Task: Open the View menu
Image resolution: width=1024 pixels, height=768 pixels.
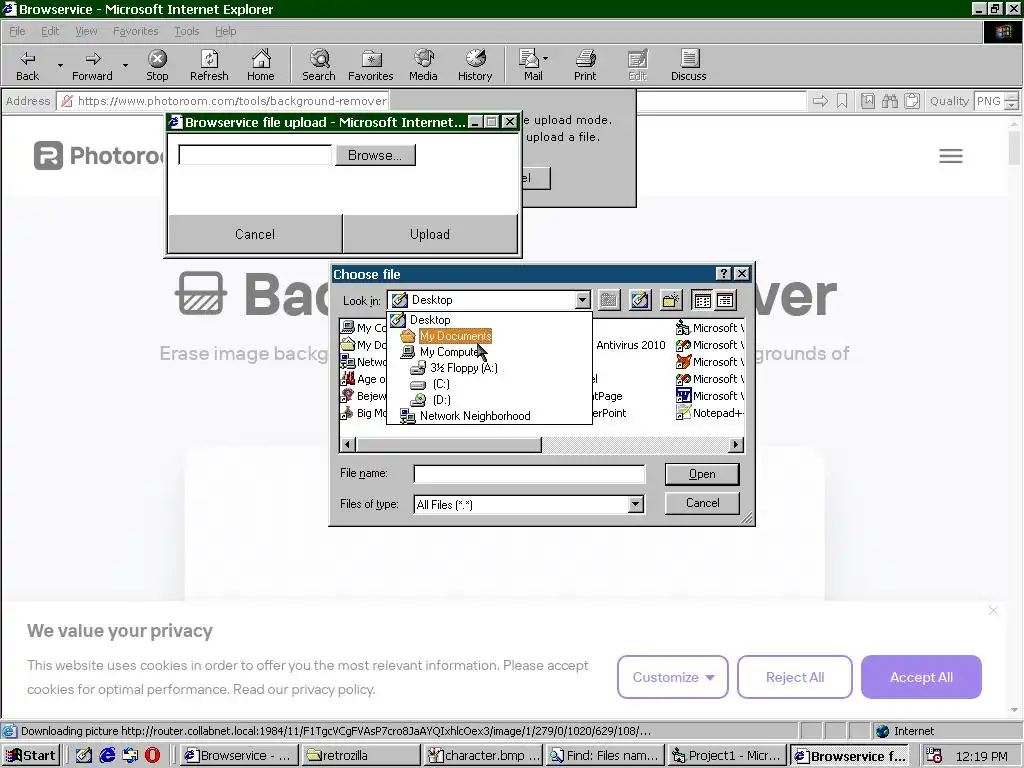Action: pos(86,31)
